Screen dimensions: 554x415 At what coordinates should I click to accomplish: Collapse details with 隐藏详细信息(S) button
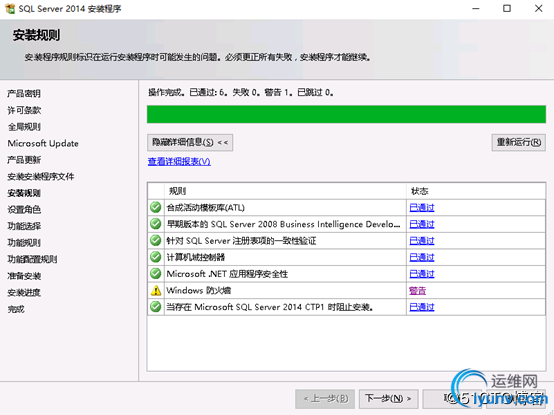coord(190,142)
